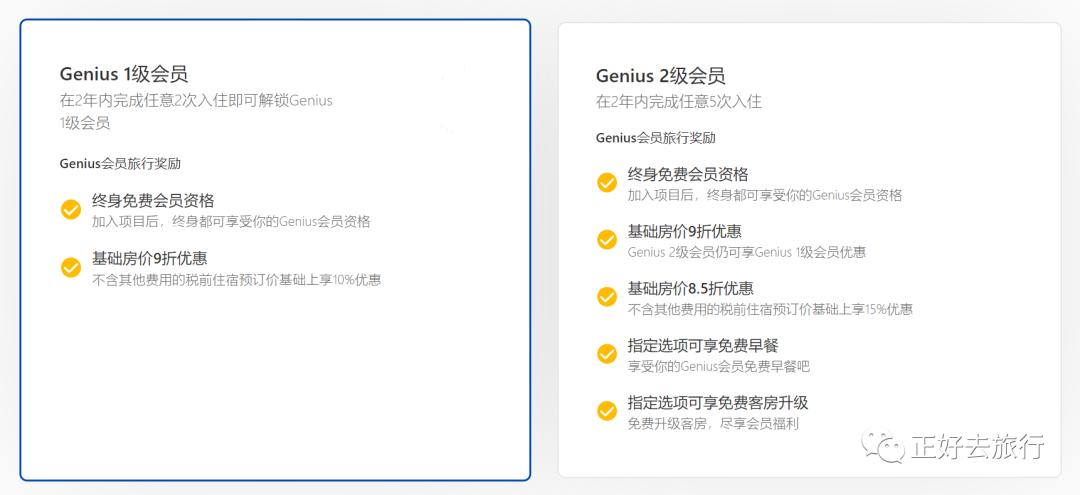Viewport: 1080px width, 495px height.
Task: Click 在2年内完成任意5次入住 description
Action: (678, 102)
